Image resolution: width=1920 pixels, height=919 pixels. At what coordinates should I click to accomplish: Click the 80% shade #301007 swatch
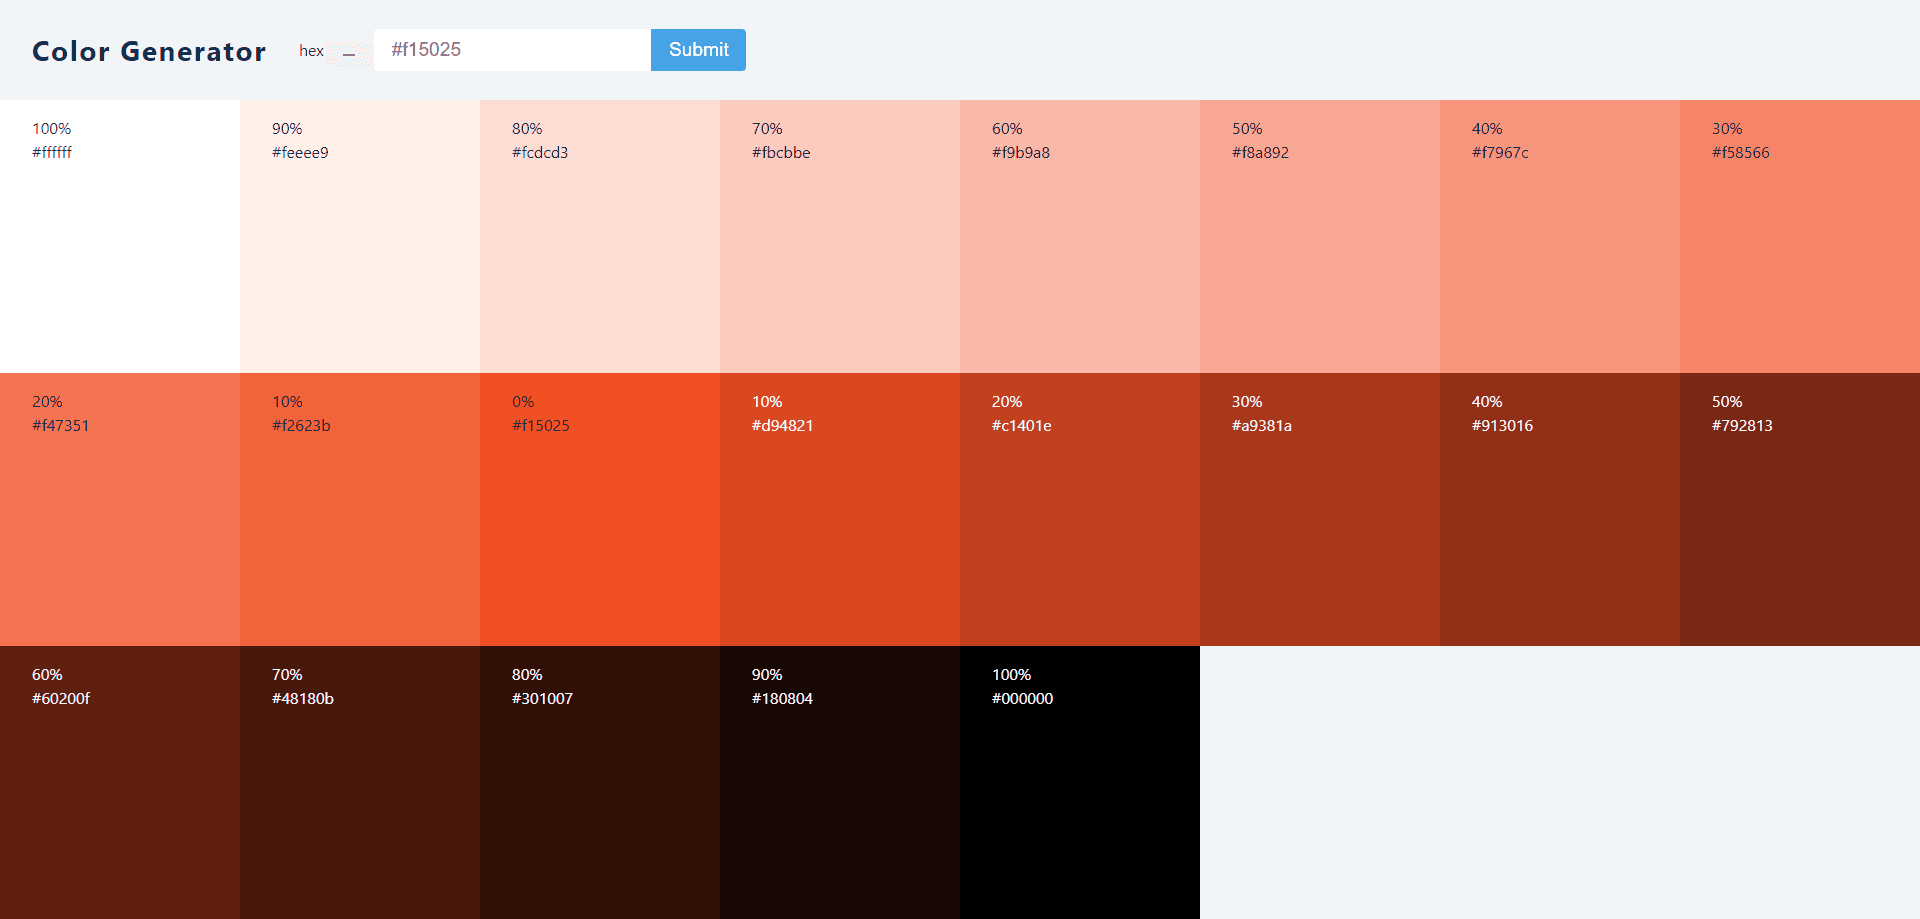(x=600, y=782)
